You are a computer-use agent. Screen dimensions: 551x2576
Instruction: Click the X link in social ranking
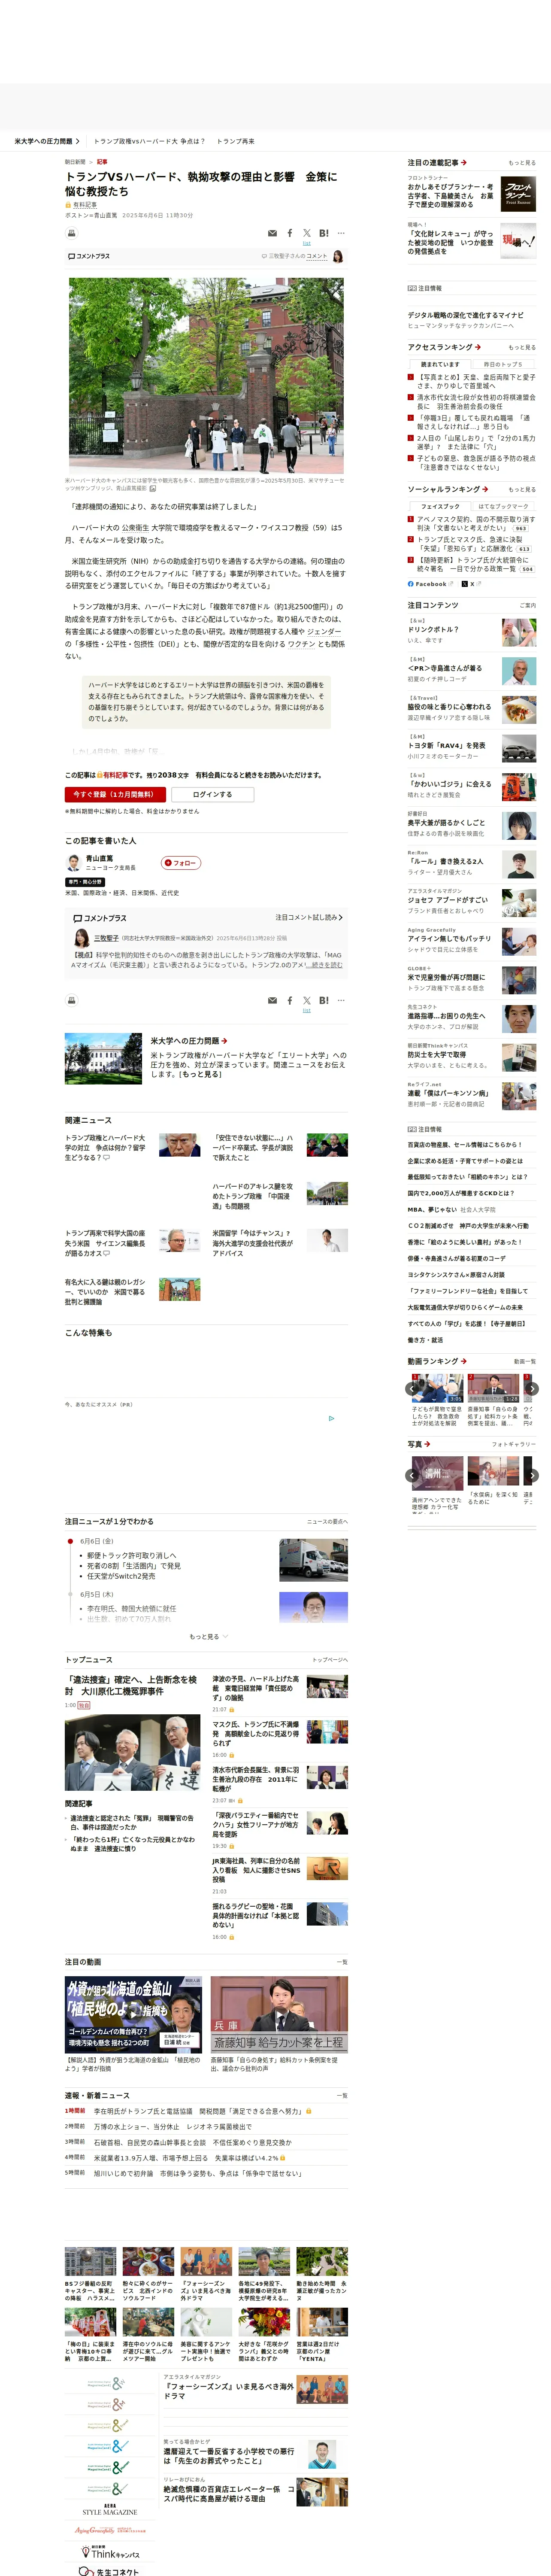pos(473,584)
